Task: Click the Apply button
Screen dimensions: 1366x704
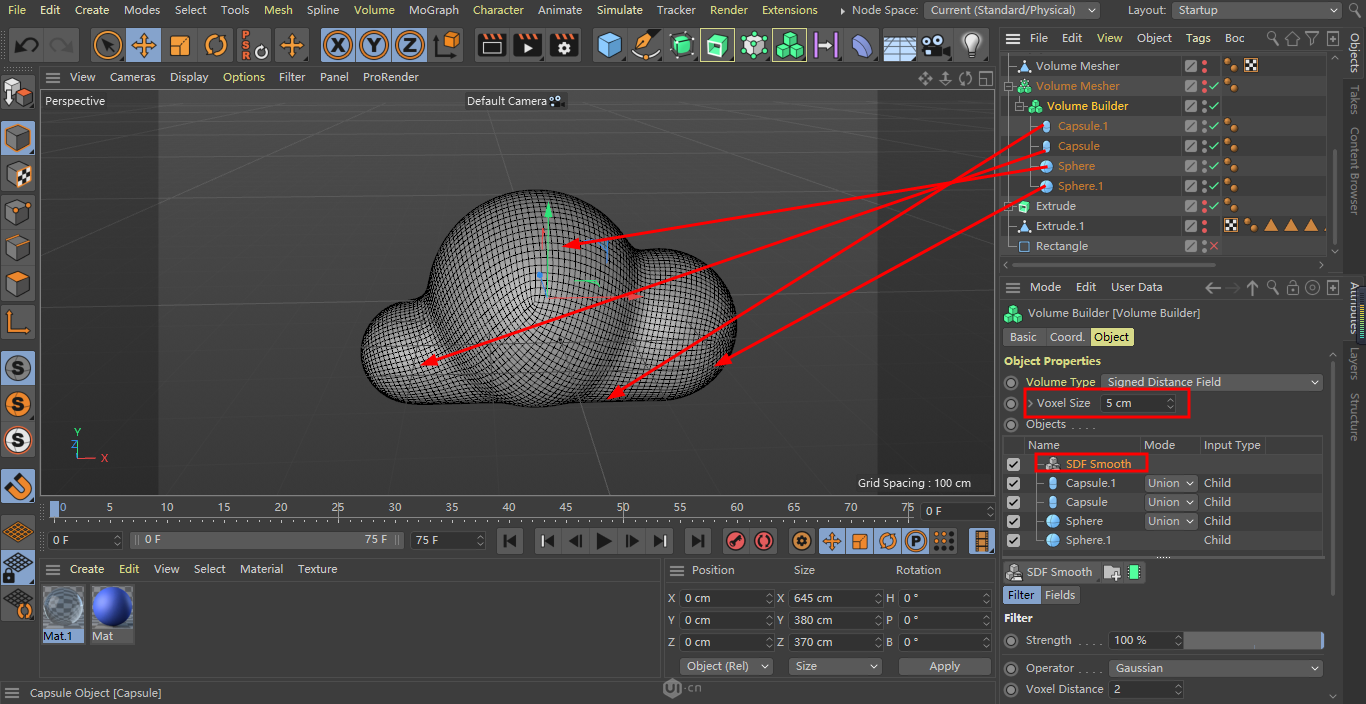Action: (x=944, y=666)
